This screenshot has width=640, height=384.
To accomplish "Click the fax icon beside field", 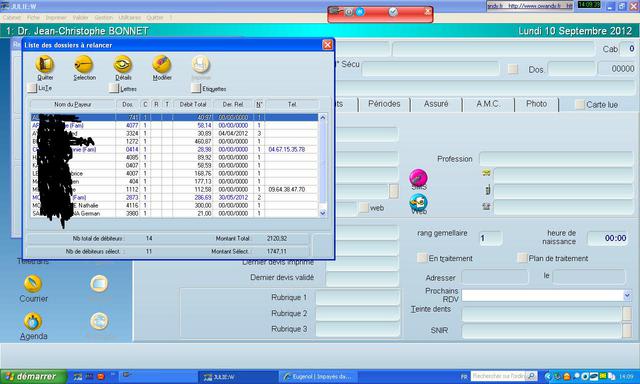I will pyautogui.click(x=486, y=206).
